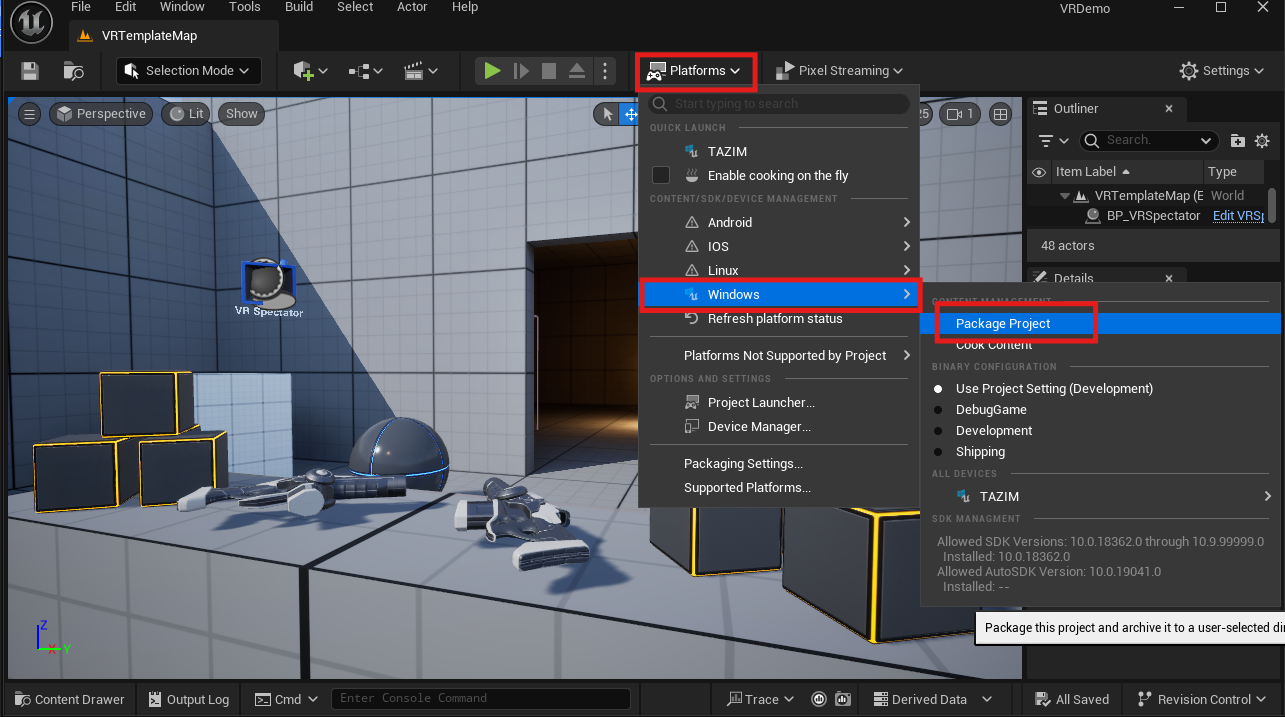Click the Edit VRSpectator blueprint link
The width and height of the screenshot is (1285, 717).
coord(1237,216)
